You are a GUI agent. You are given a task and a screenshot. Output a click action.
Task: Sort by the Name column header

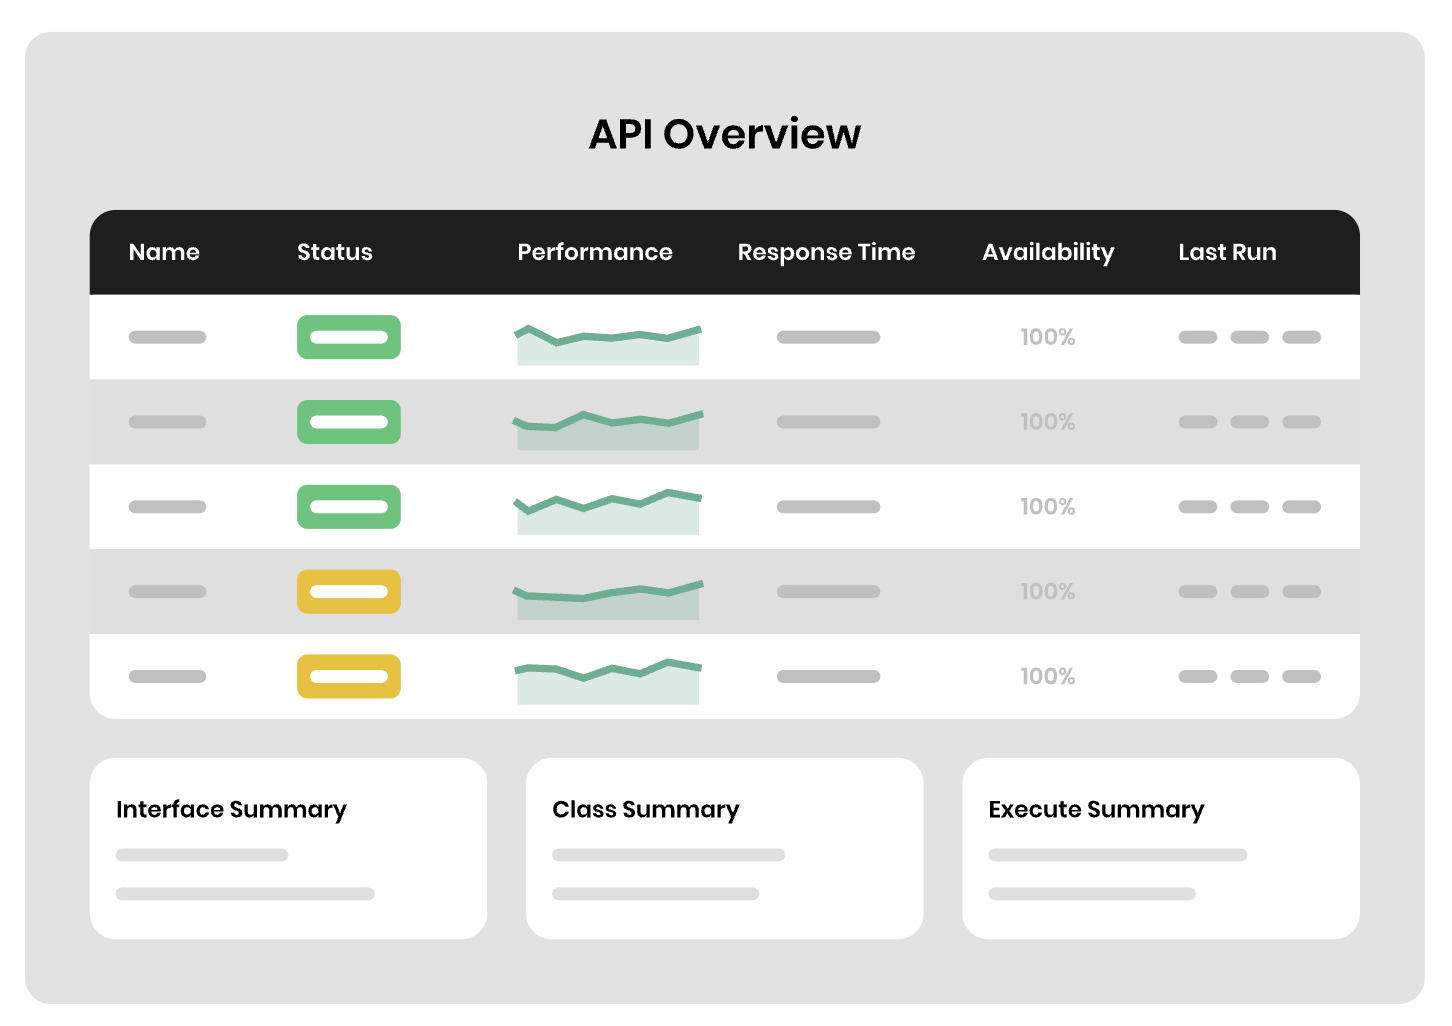click(164, 252)
